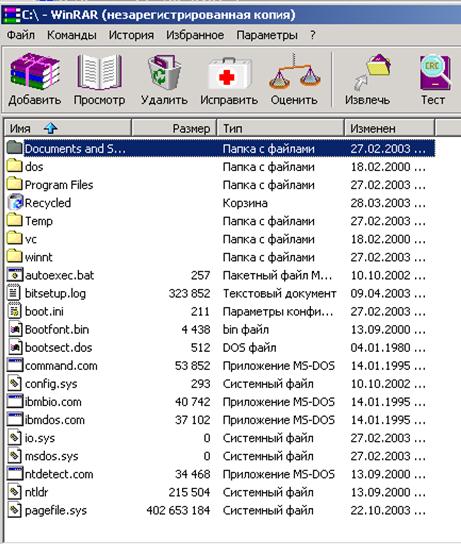This screenshot has width=461, height=544.
Task: Select the msdos.sys file name
Action: (51, 456)
